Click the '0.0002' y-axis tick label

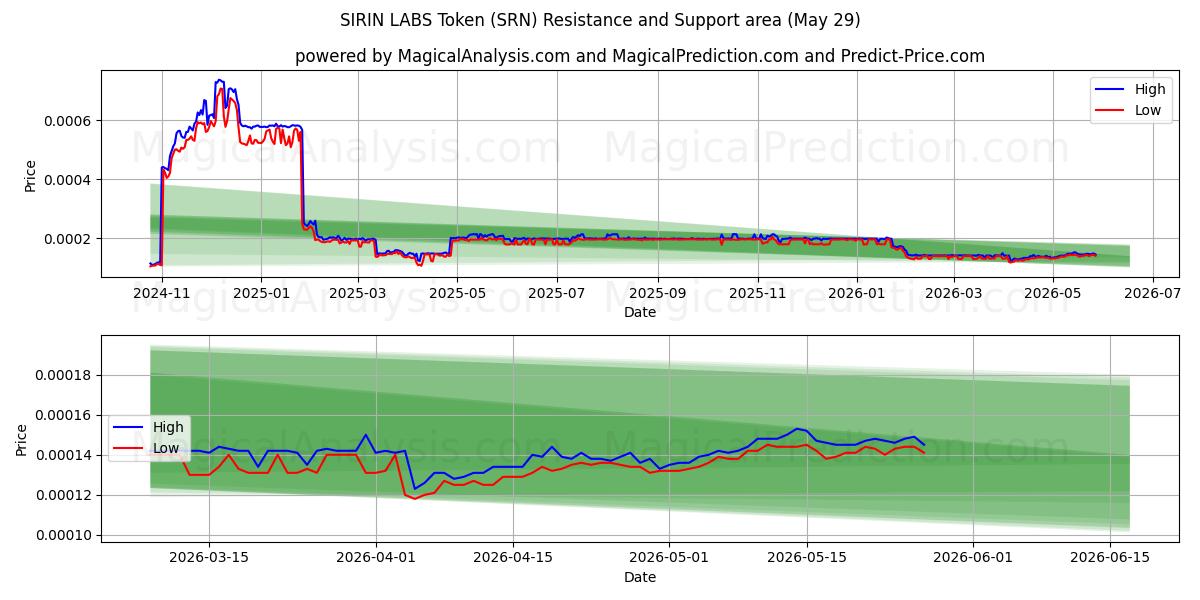pyautogui.click(x=68, y=239)
